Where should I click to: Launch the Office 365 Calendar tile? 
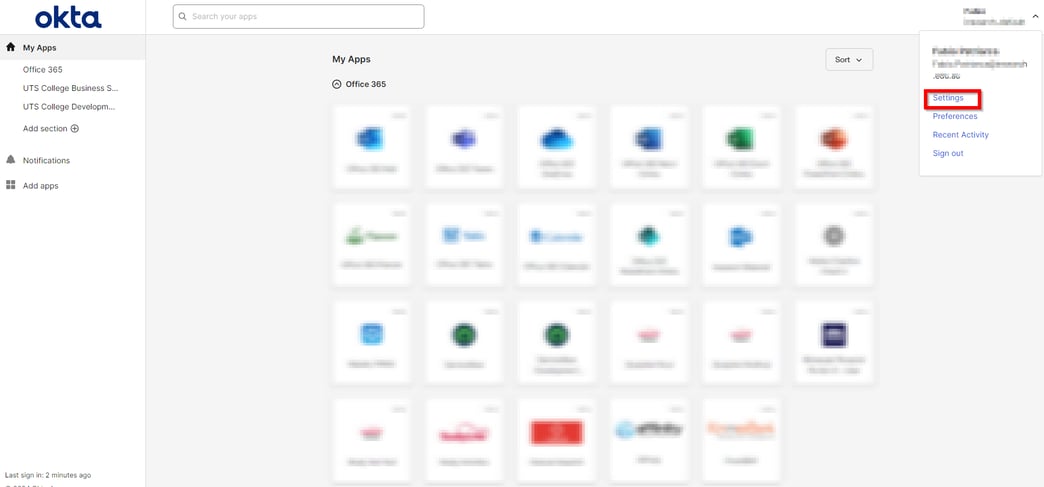[x=557, y=245]
